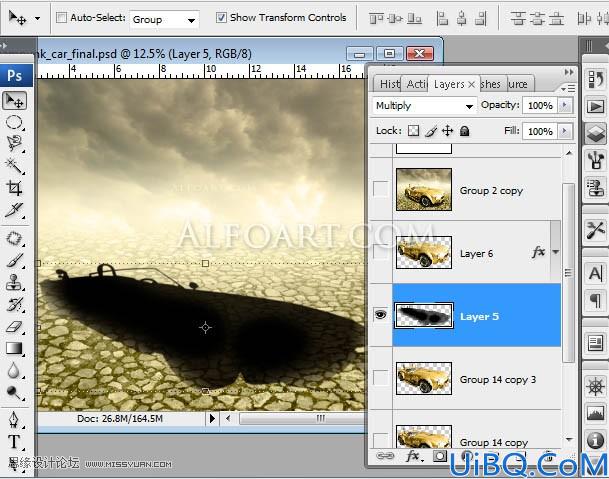This screenshot has width=609, height=479.
Task: Collapse the layers panel group arrows
Action: point(569,72)
